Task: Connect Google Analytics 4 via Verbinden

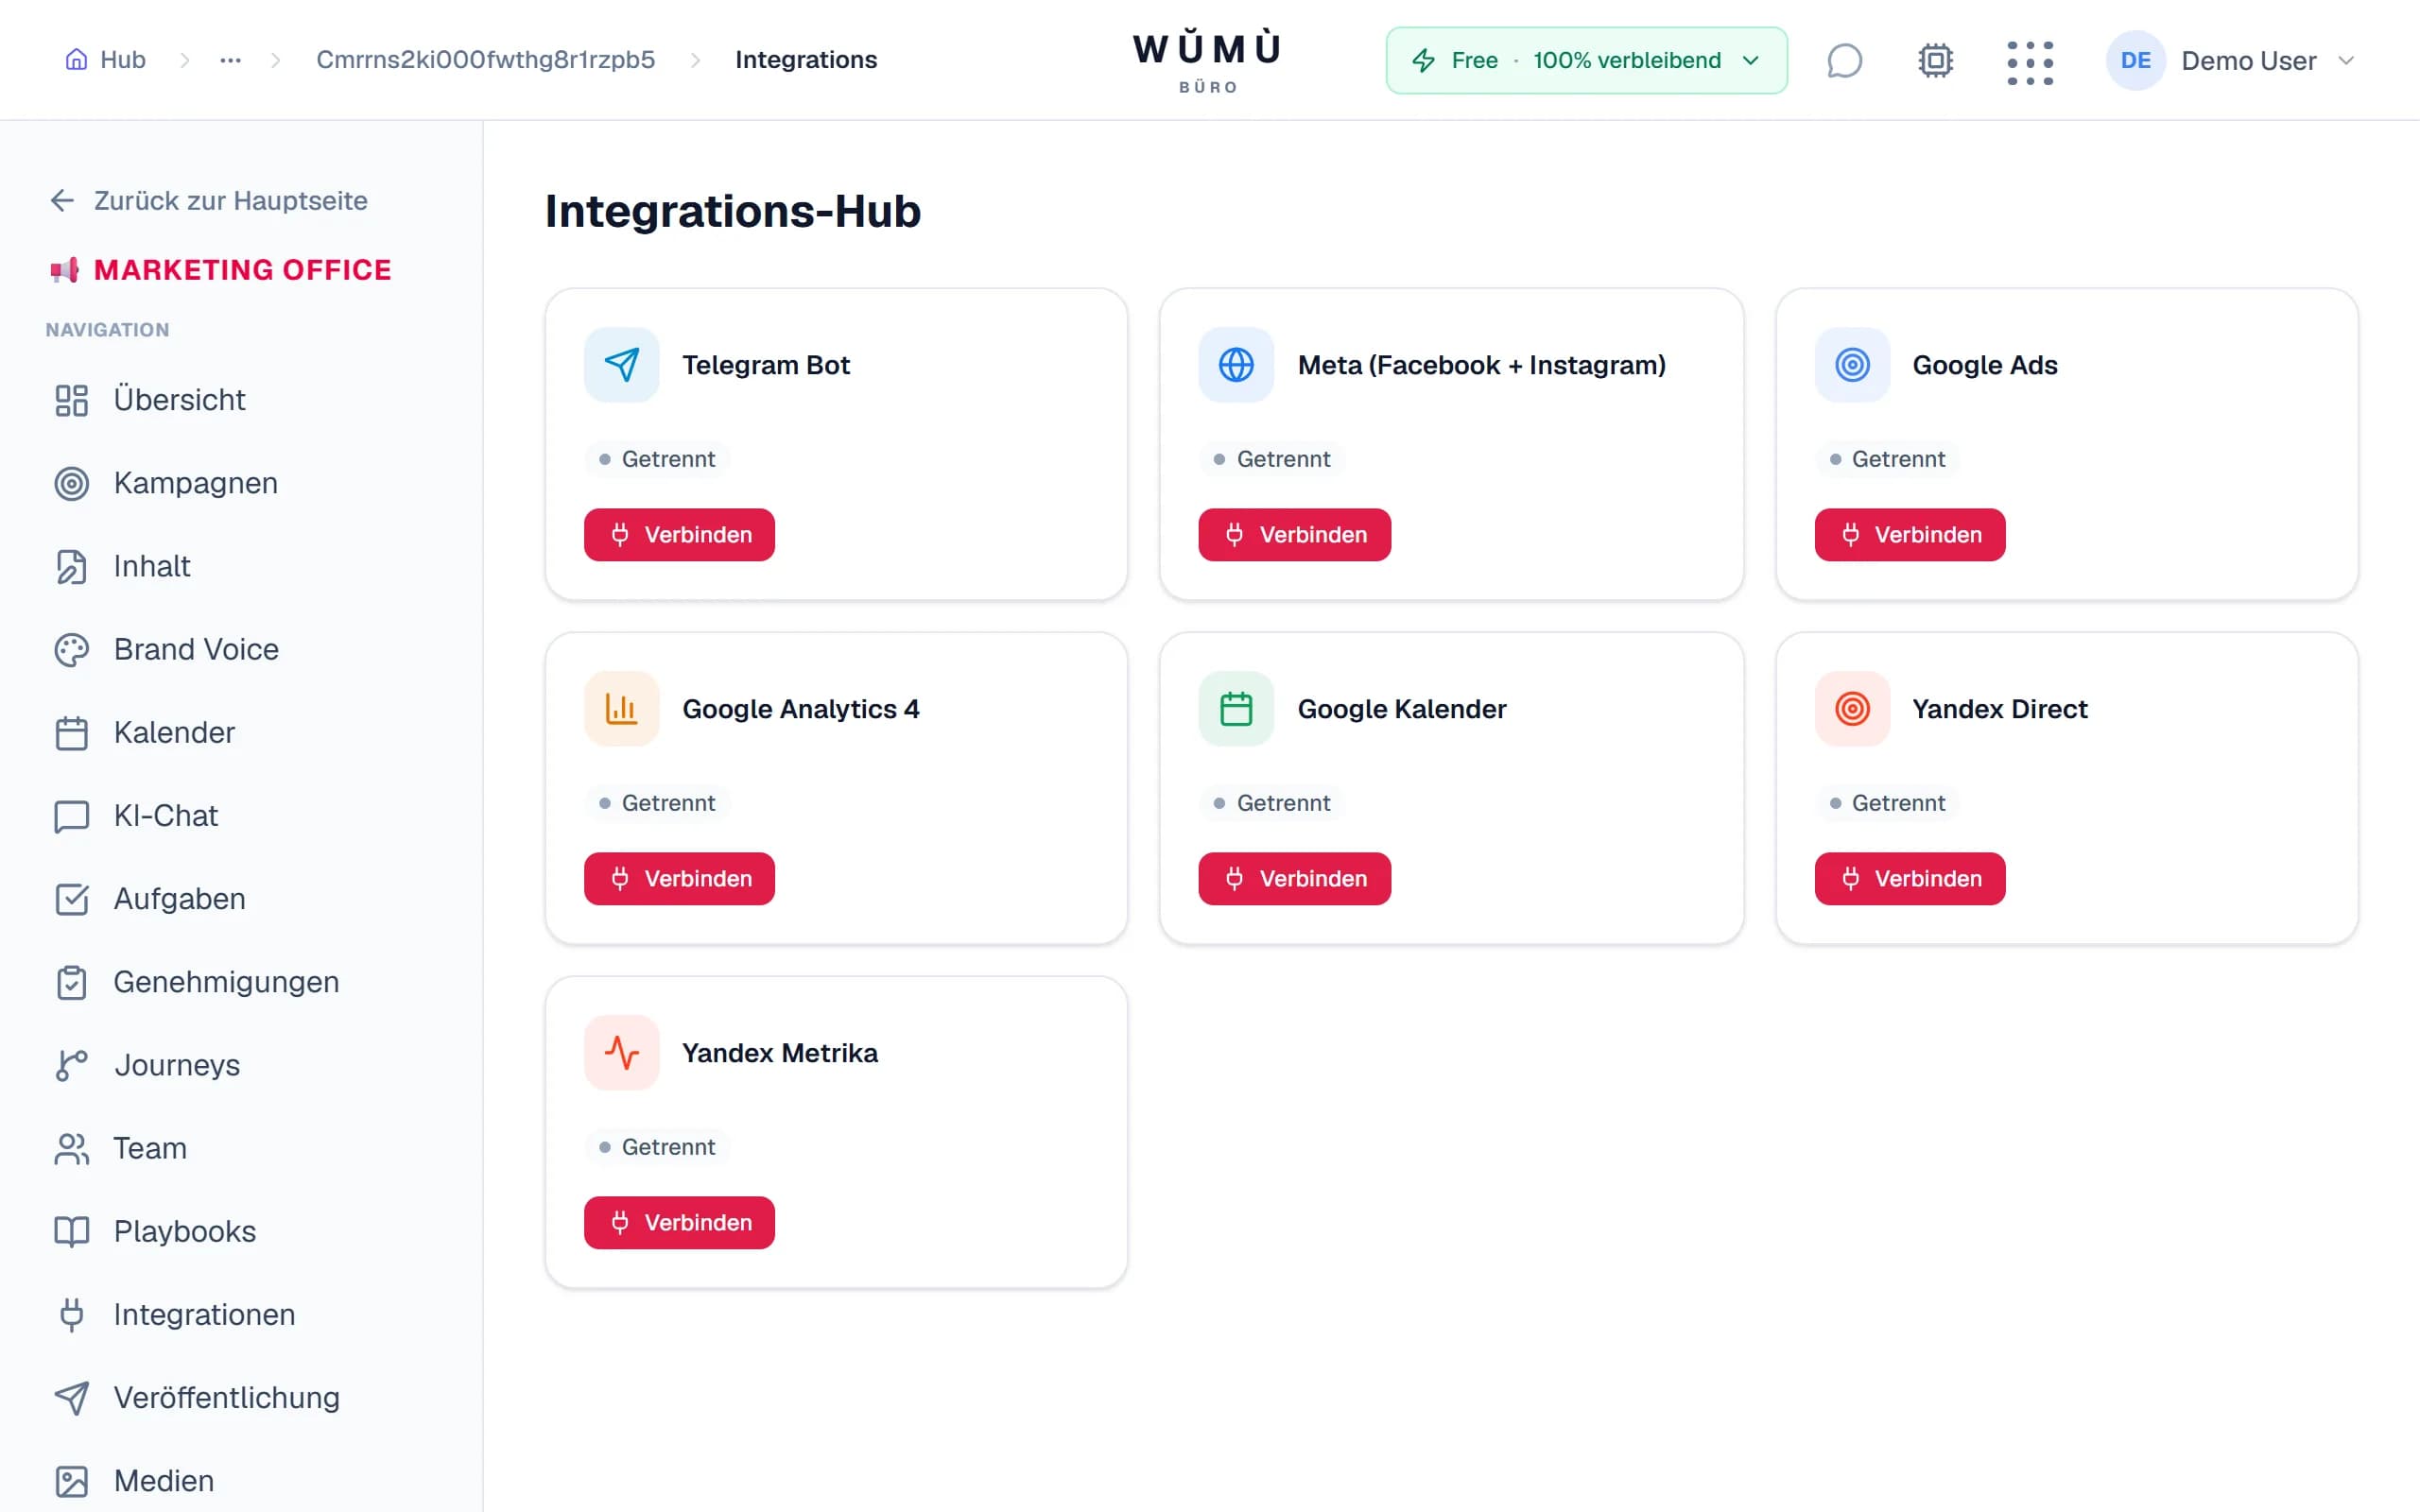Action: pyautogui.click(x=679, y=879)
